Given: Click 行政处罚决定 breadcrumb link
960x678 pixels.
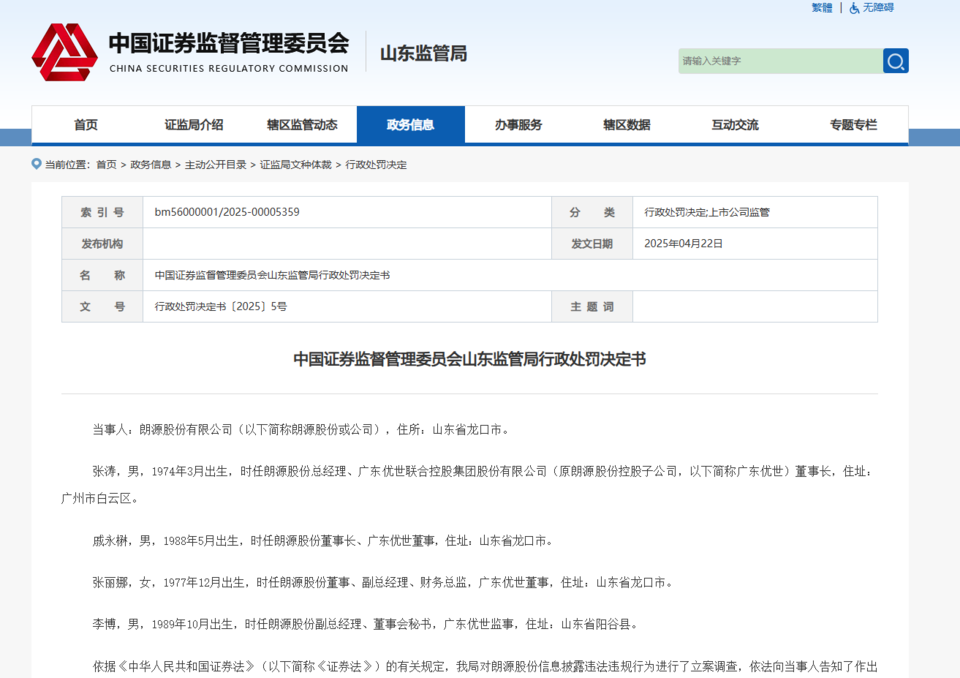Looking at the screenshot, I should 376,165.
